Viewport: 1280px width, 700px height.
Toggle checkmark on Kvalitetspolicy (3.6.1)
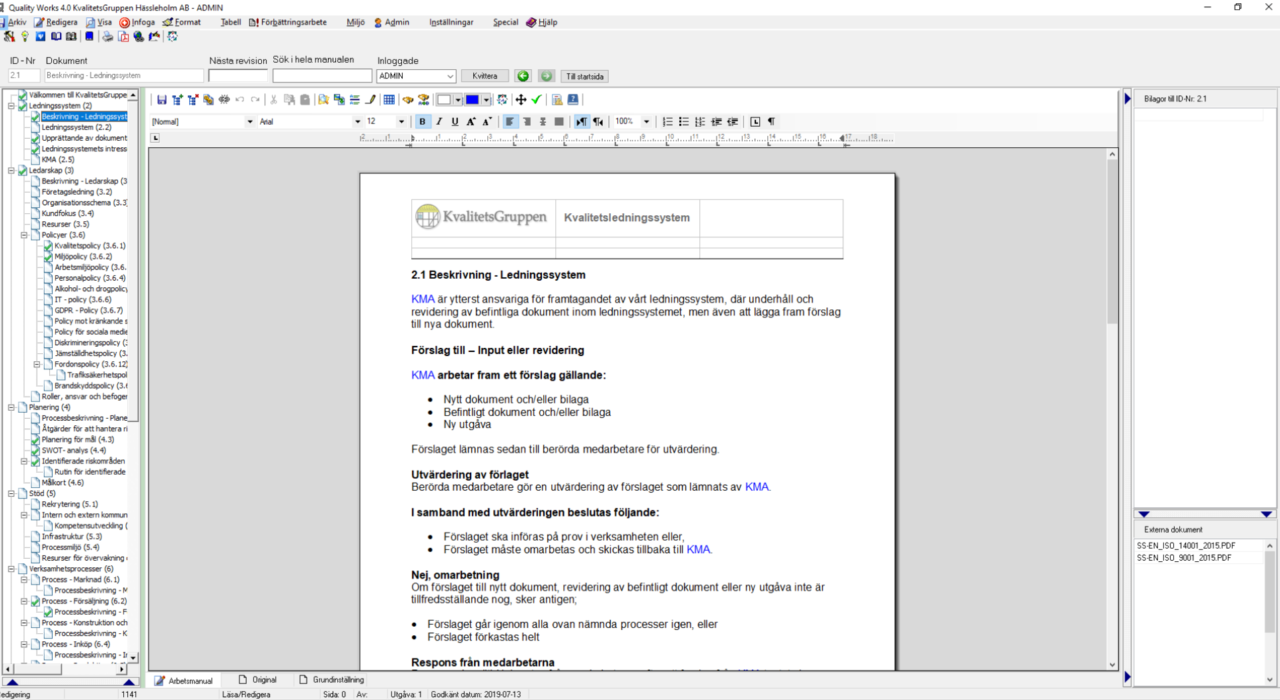(x=48, y=246)
